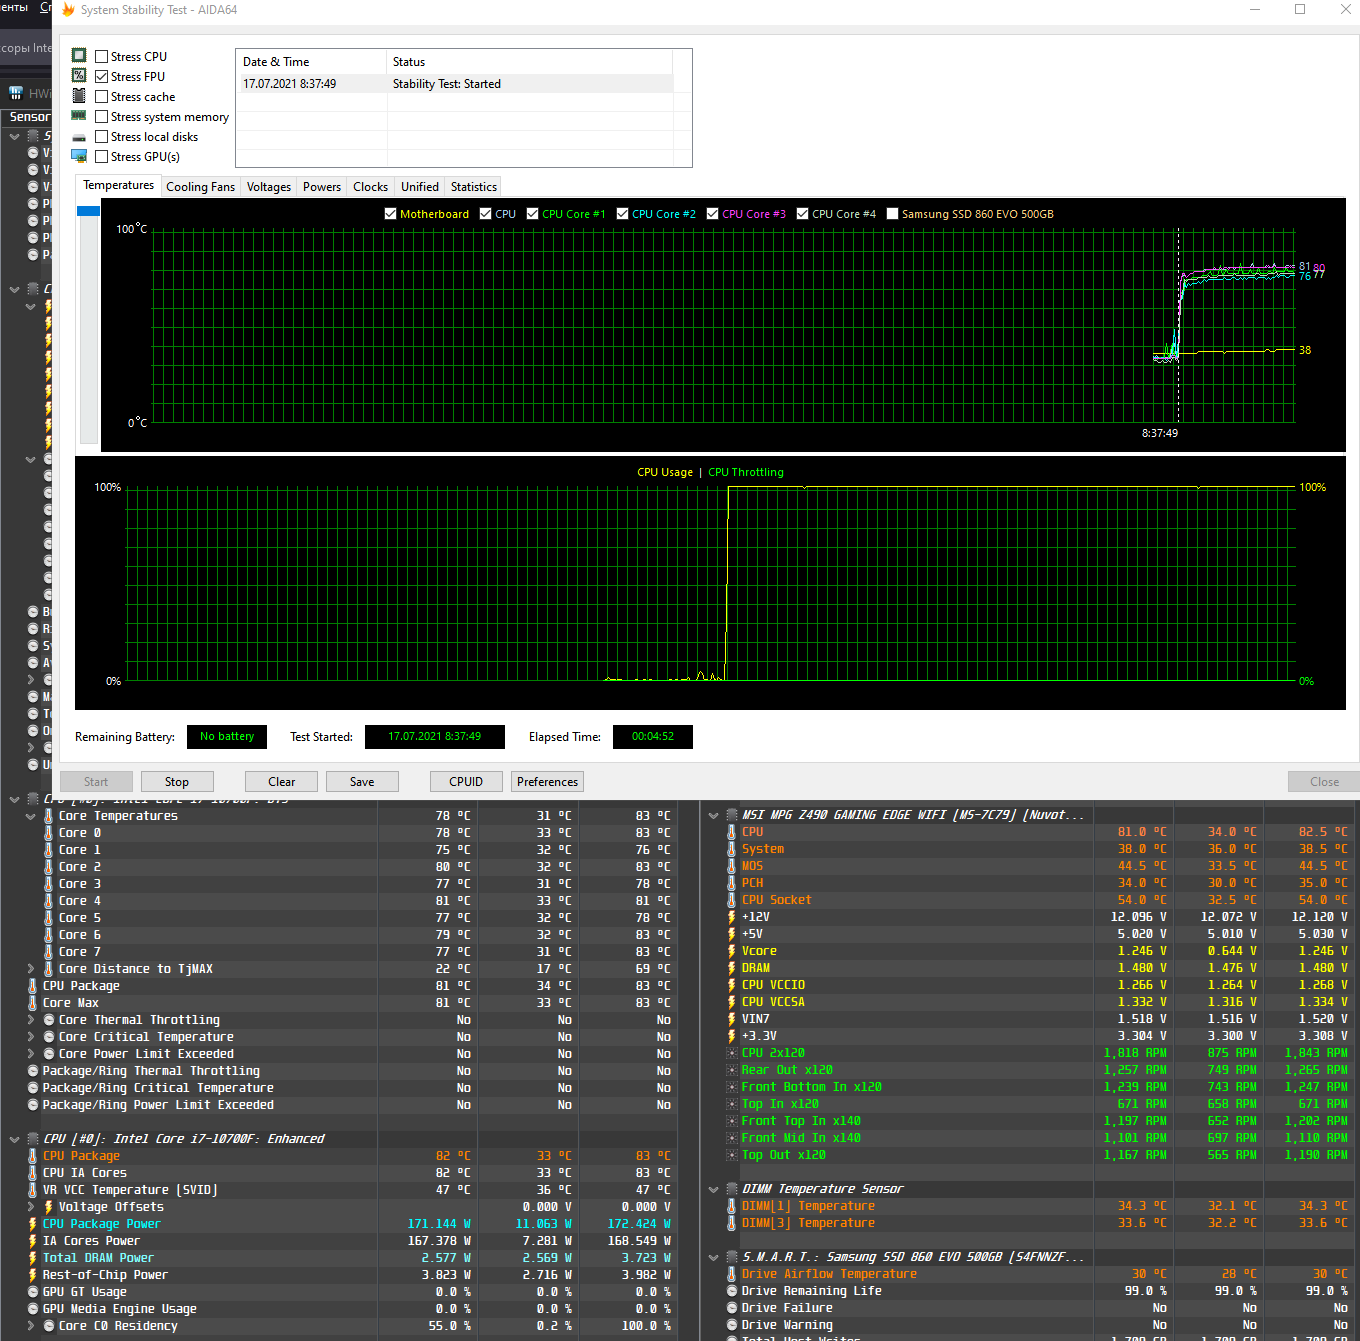Click the fan icon beside Top Out x120

732,1155
